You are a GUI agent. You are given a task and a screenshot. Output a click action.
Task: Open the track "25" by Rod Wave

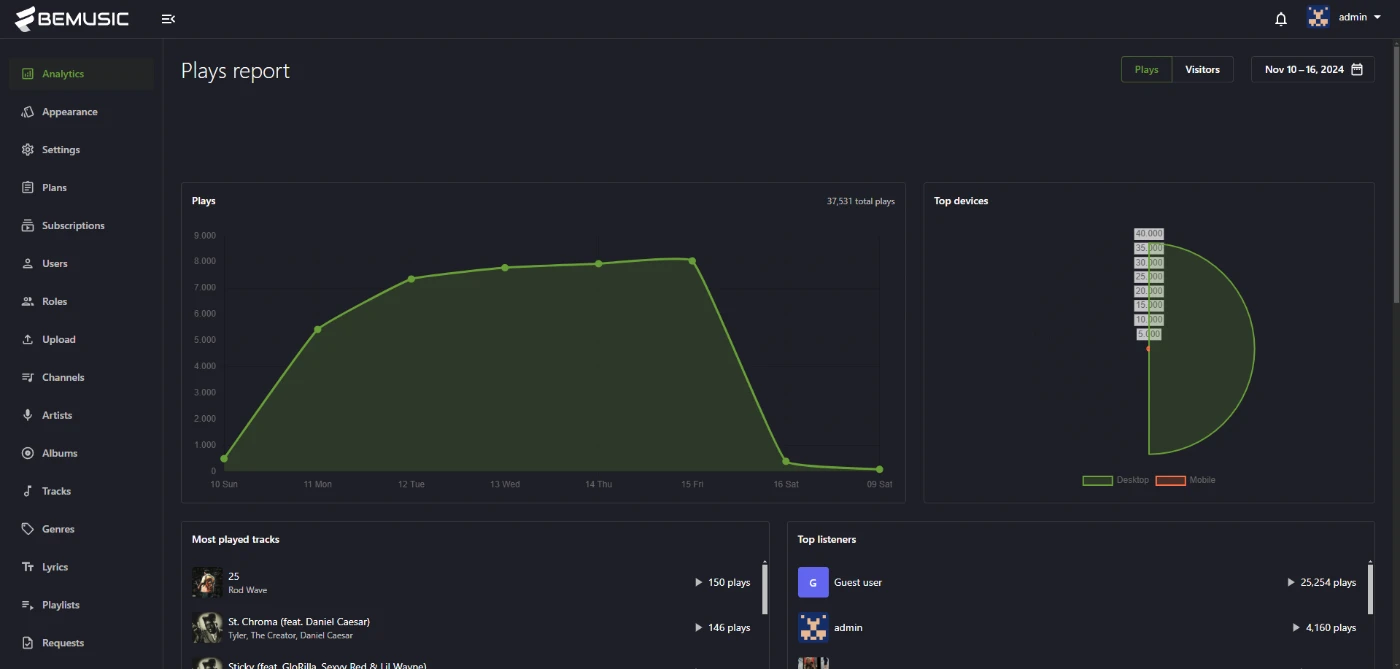233,576
